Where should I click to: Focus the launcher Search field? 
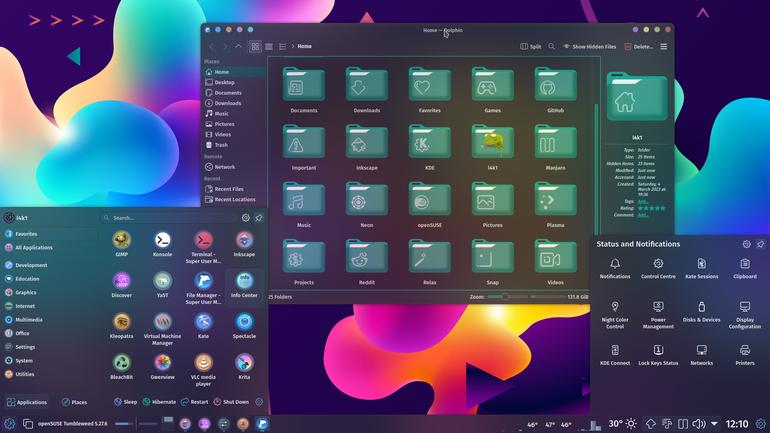(171, 217)
